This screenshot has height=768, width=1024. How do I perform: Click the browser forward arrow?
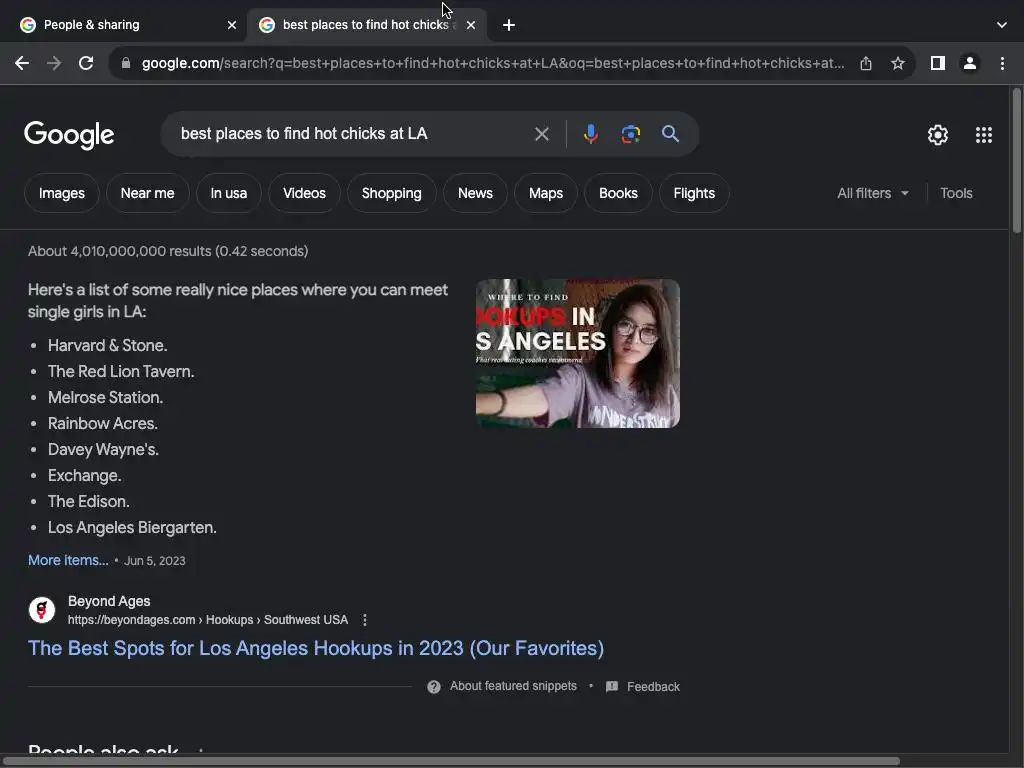click(x=54, y=63)
